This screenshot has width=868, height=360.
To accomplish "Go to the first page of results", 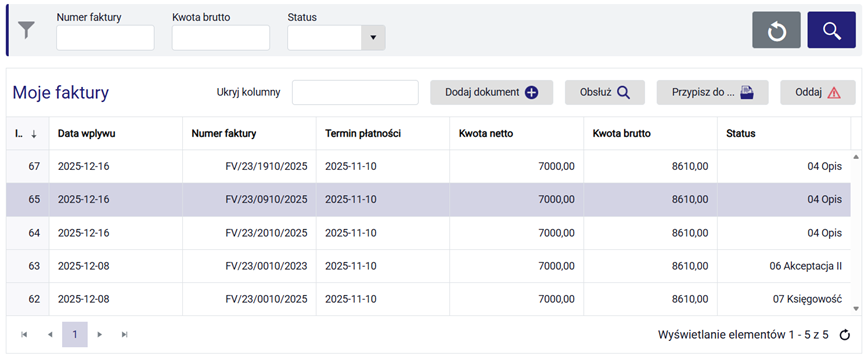I will [24, 335].
